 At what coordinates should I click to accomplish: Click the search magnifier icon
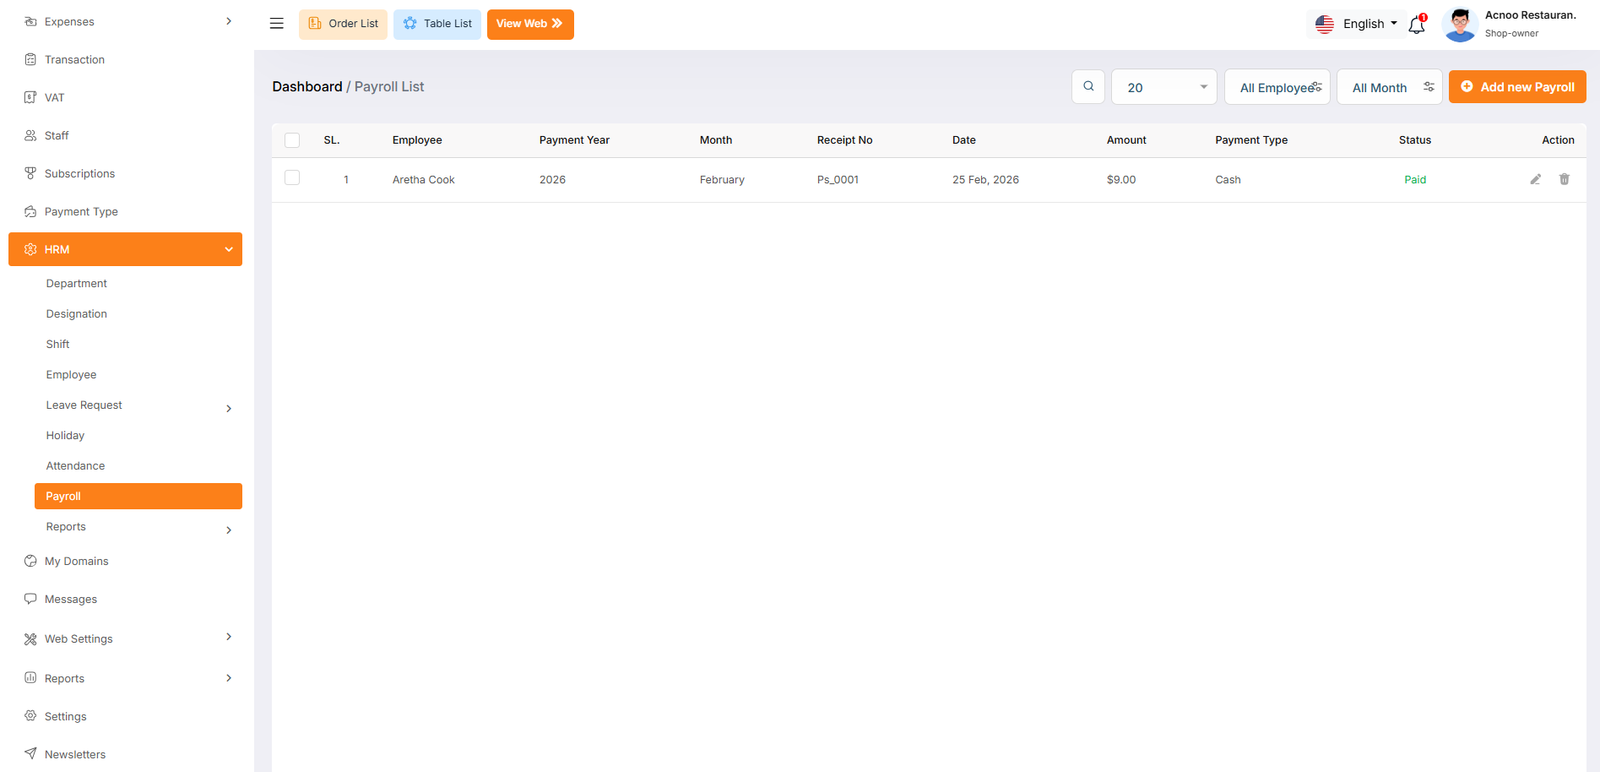(1088, 87)
